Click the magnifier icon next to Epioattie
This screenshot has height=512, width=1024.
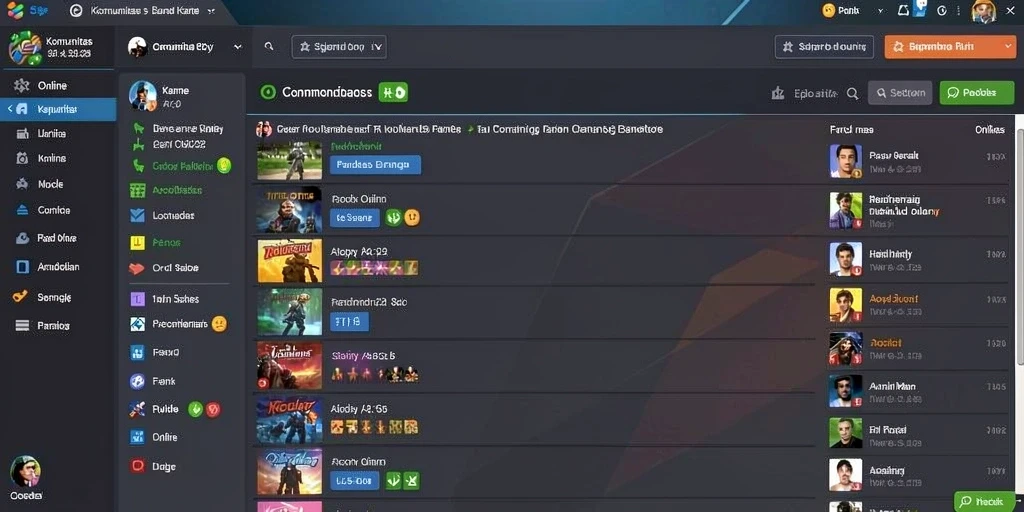pyautogui.click(x=852, y=93)
